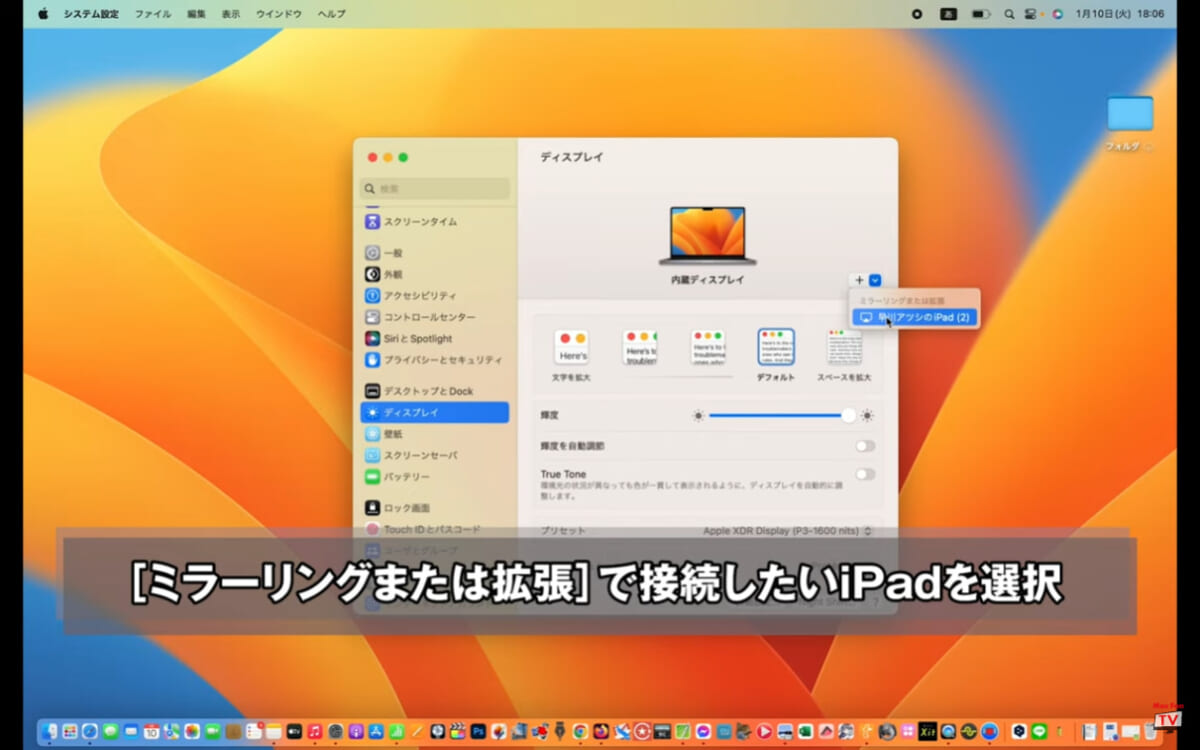Open the フォルダ folder on the desktop
The height and width of the screenshot is (750, 1200).
tap(1130, 113)
